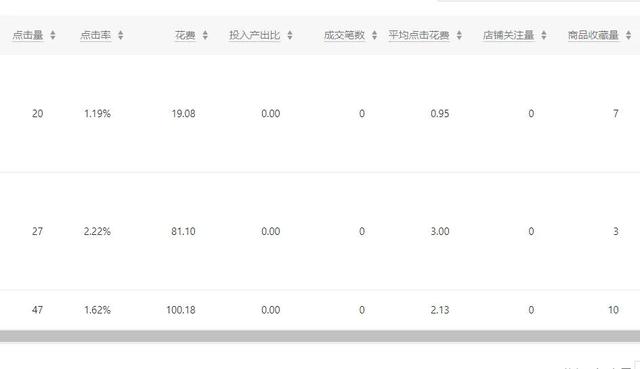Click the 投入产出比 column header label
640x369 pixels.
pyautogui.click(x=254, y=35)
